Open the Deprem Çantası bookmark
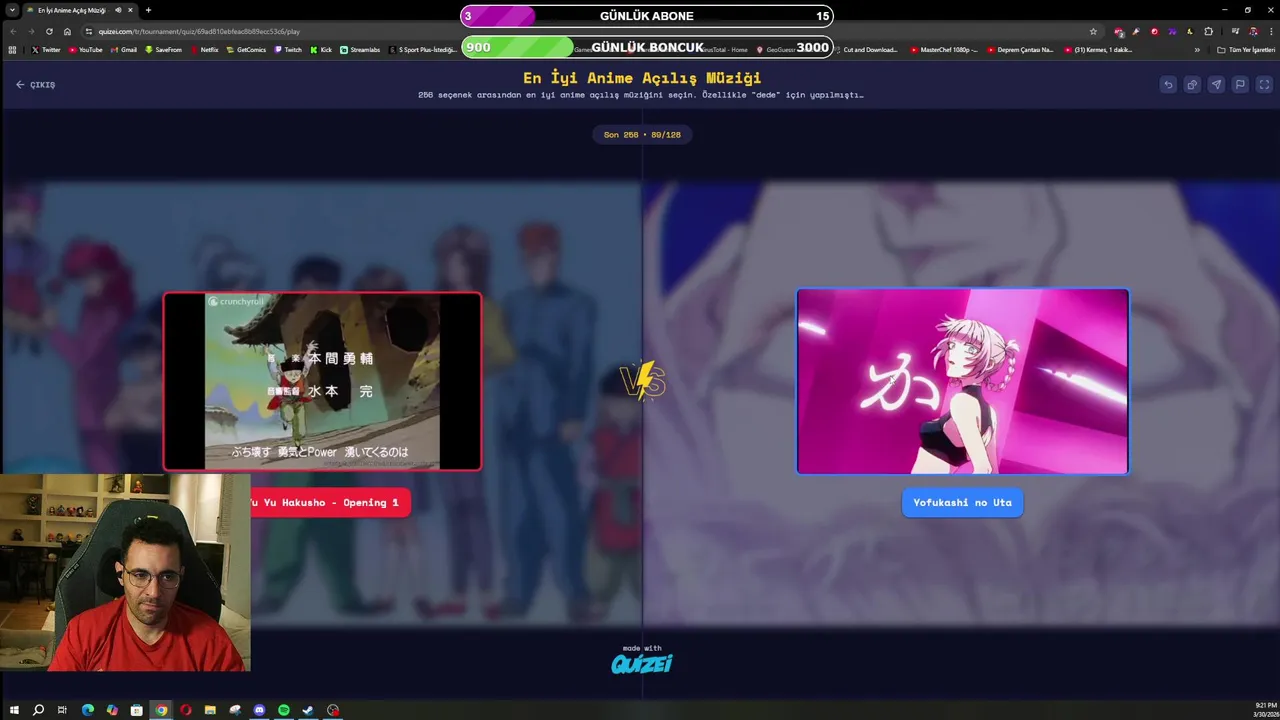Viewport: 1280px width, 720px height. point(1020,49)
